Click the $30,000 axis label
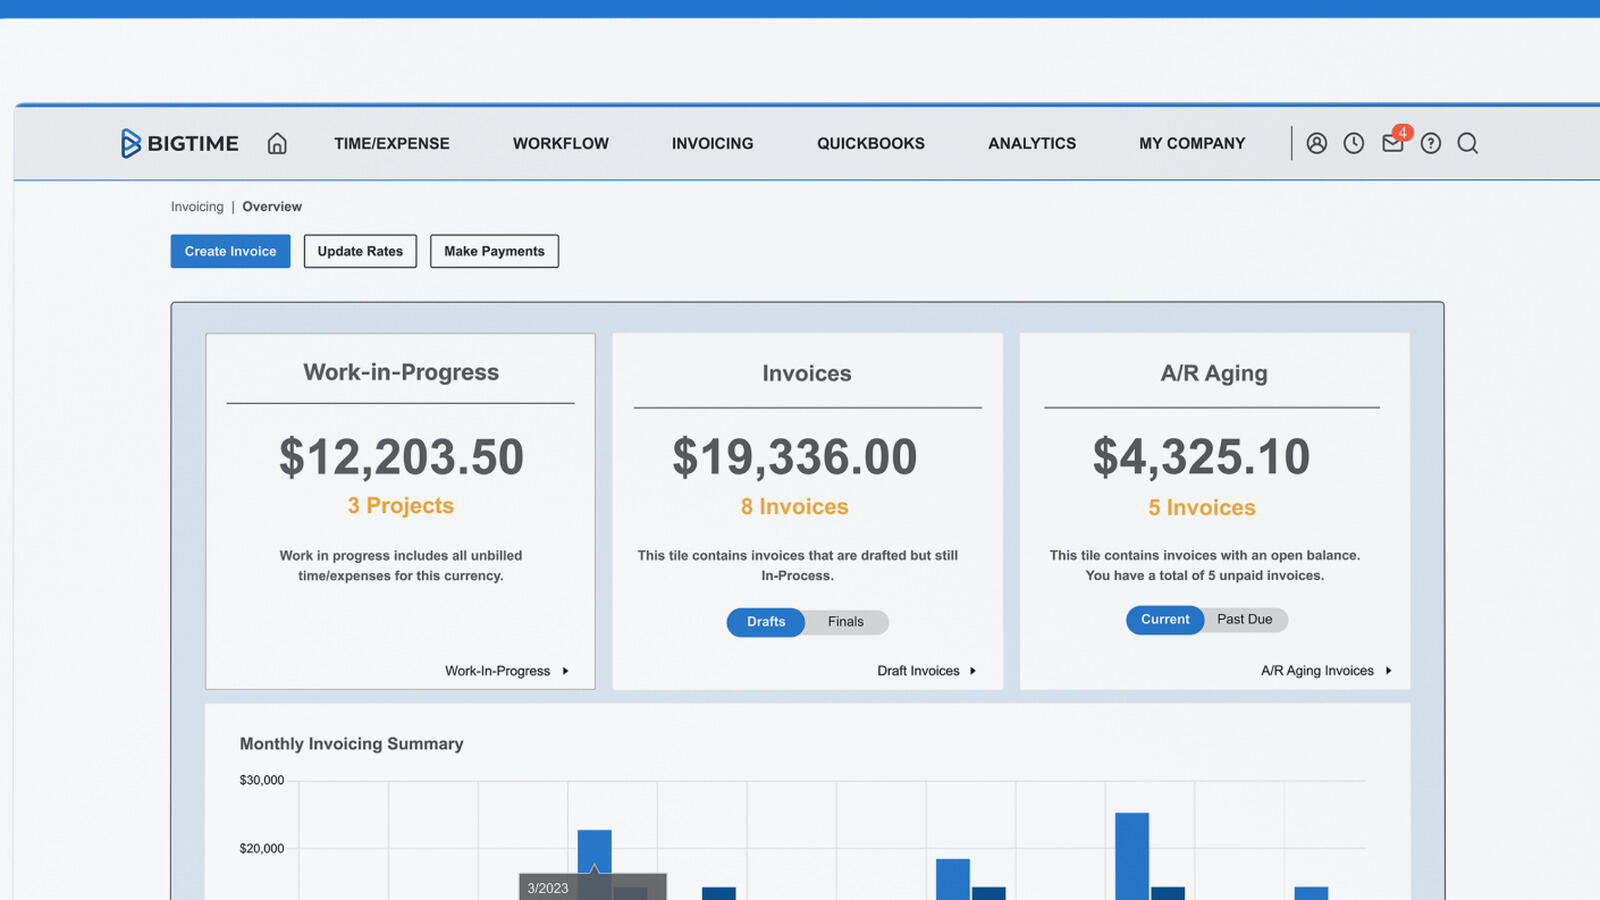 (x=262, y=780)
